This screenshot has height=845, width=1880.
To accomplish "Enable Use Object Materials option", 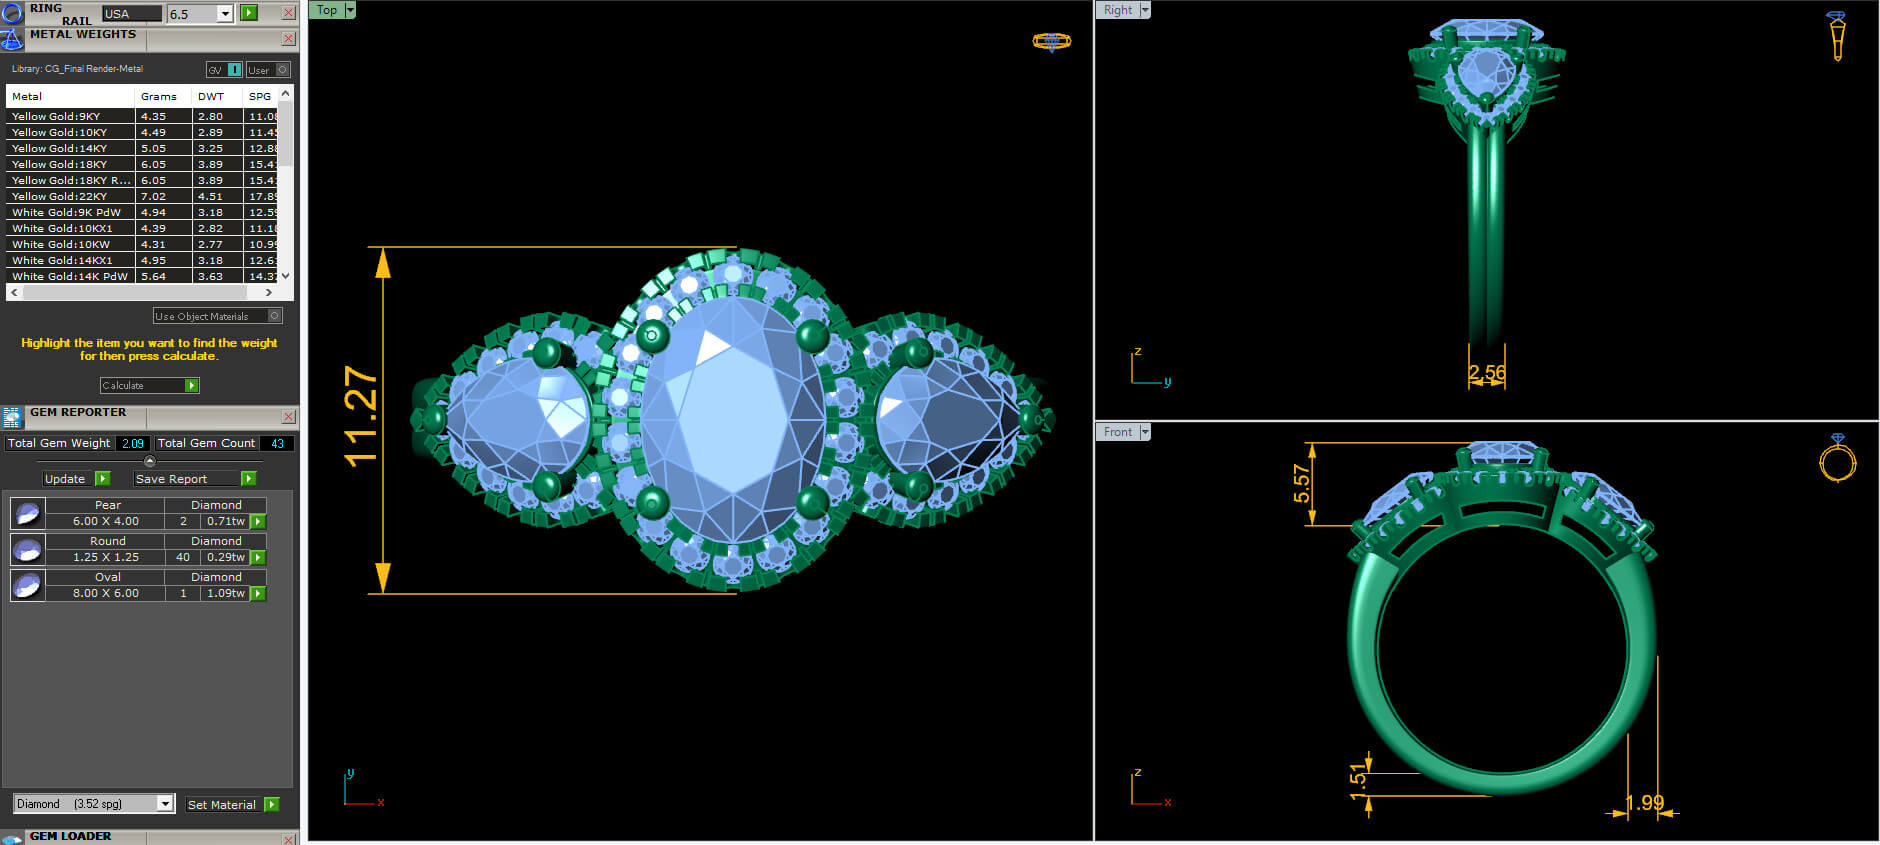I will 275,316.
